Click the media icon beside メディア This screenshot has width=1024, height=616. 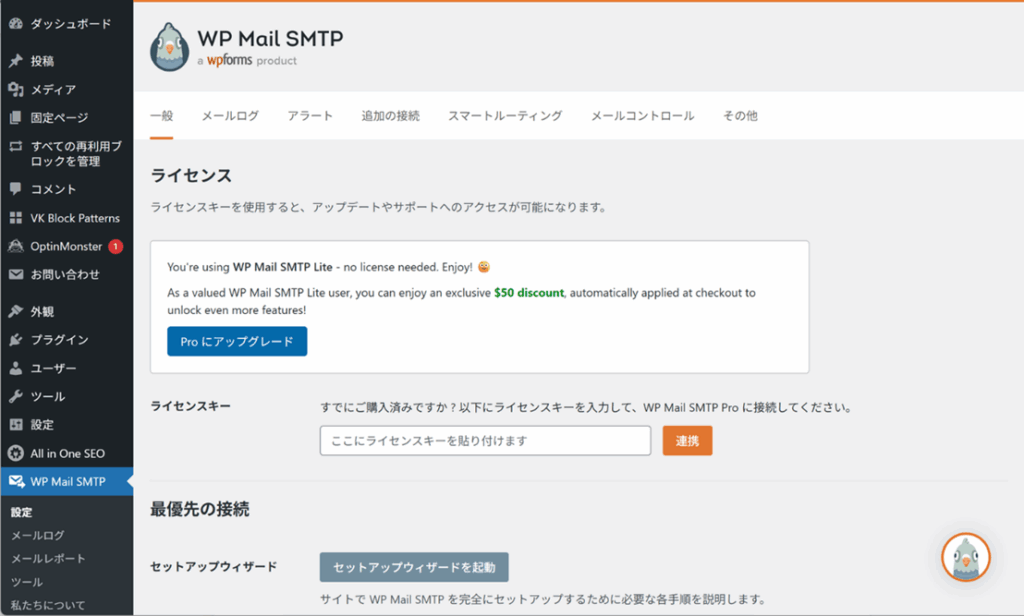coord(16,89)
